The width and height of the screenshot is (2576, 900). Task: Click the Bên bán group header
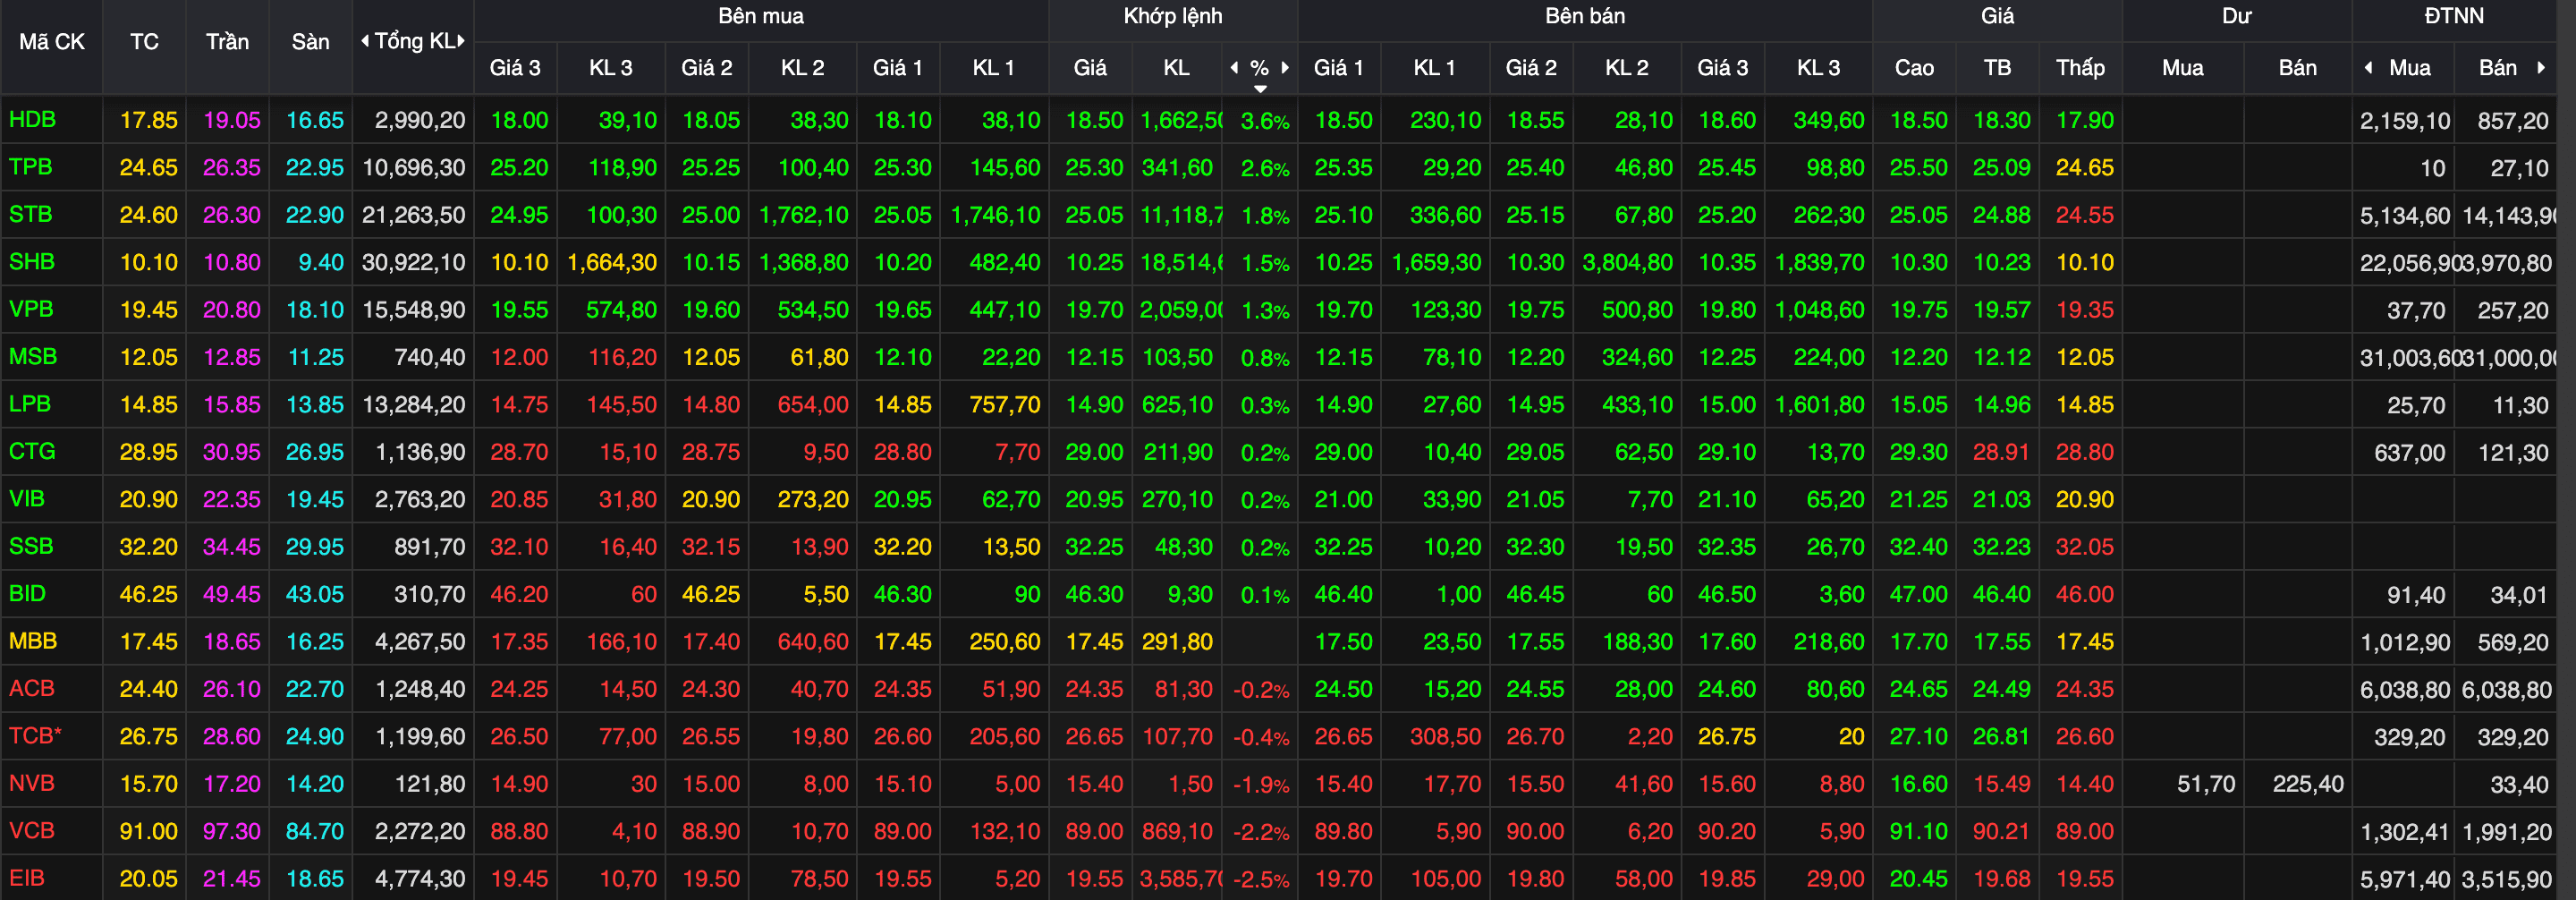click(1584, 16)
